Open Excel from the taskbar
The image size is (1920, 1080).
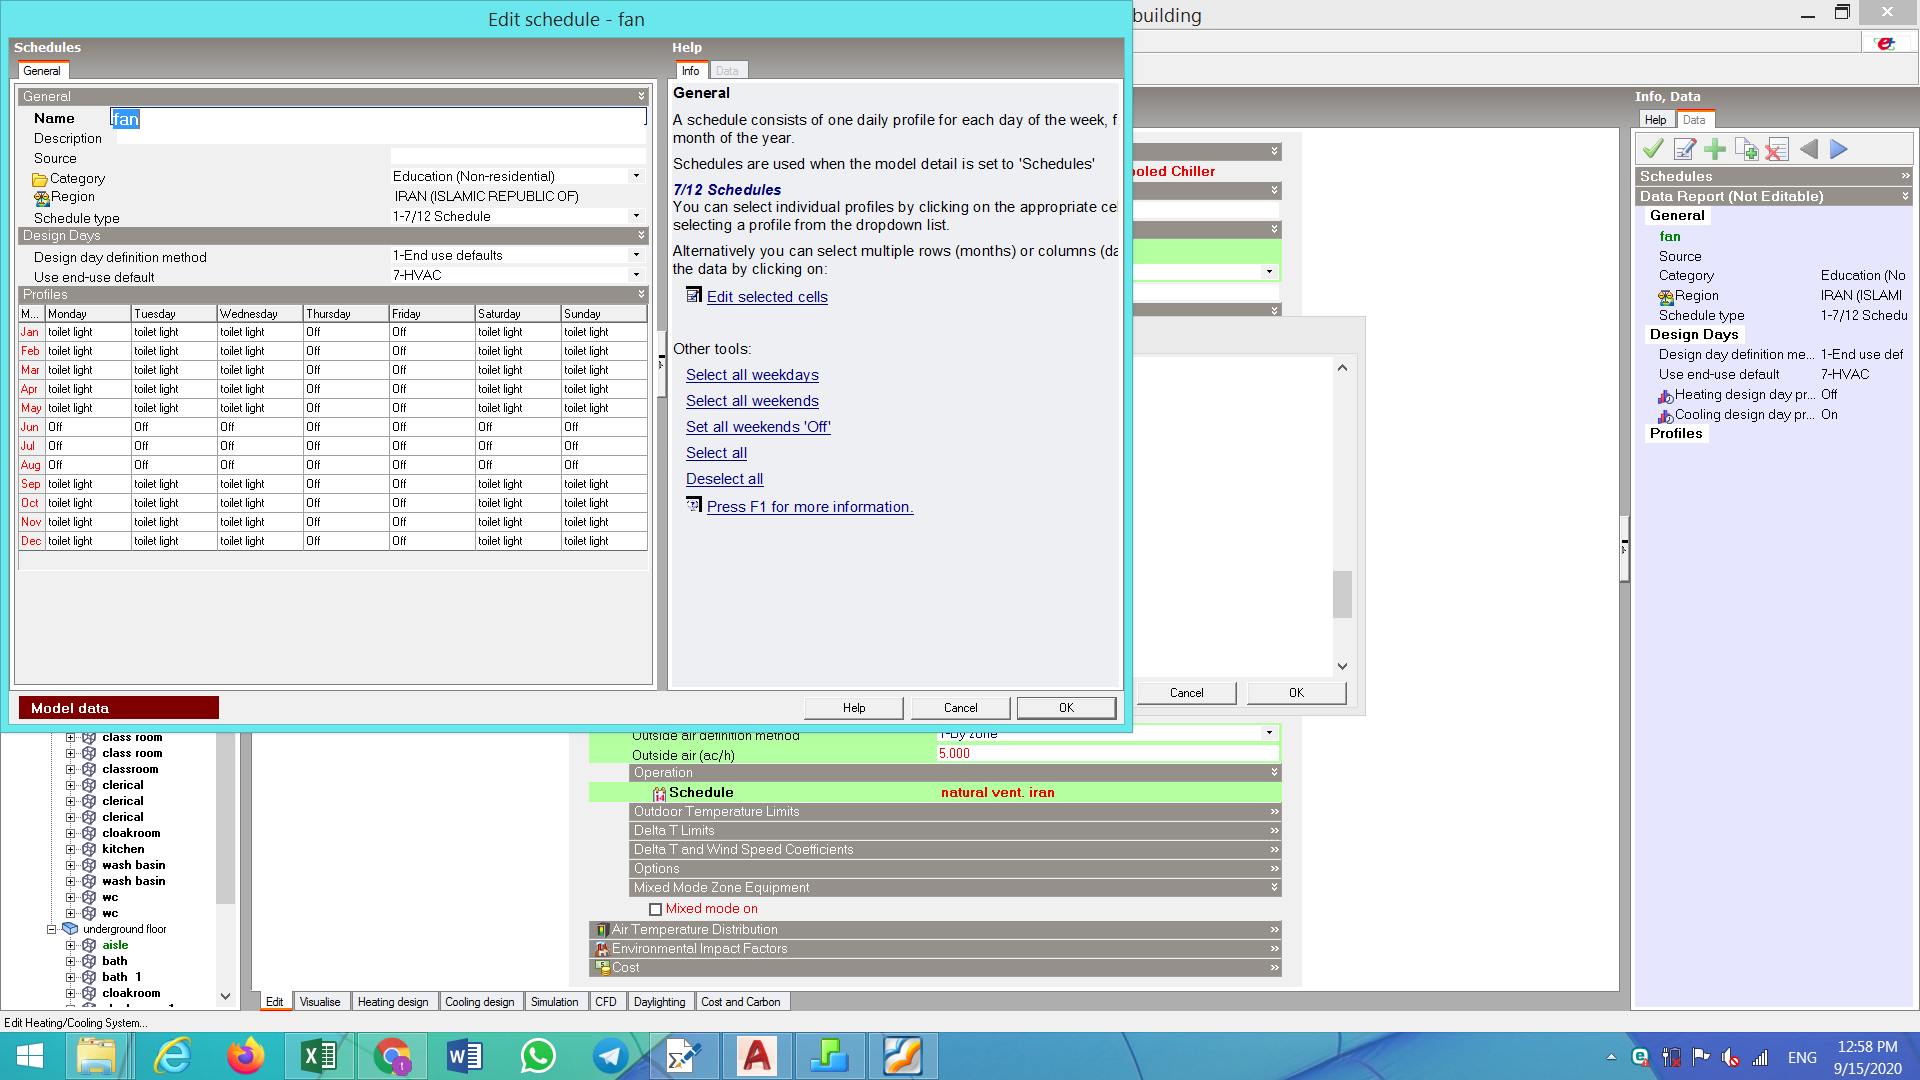point(318,1056)
